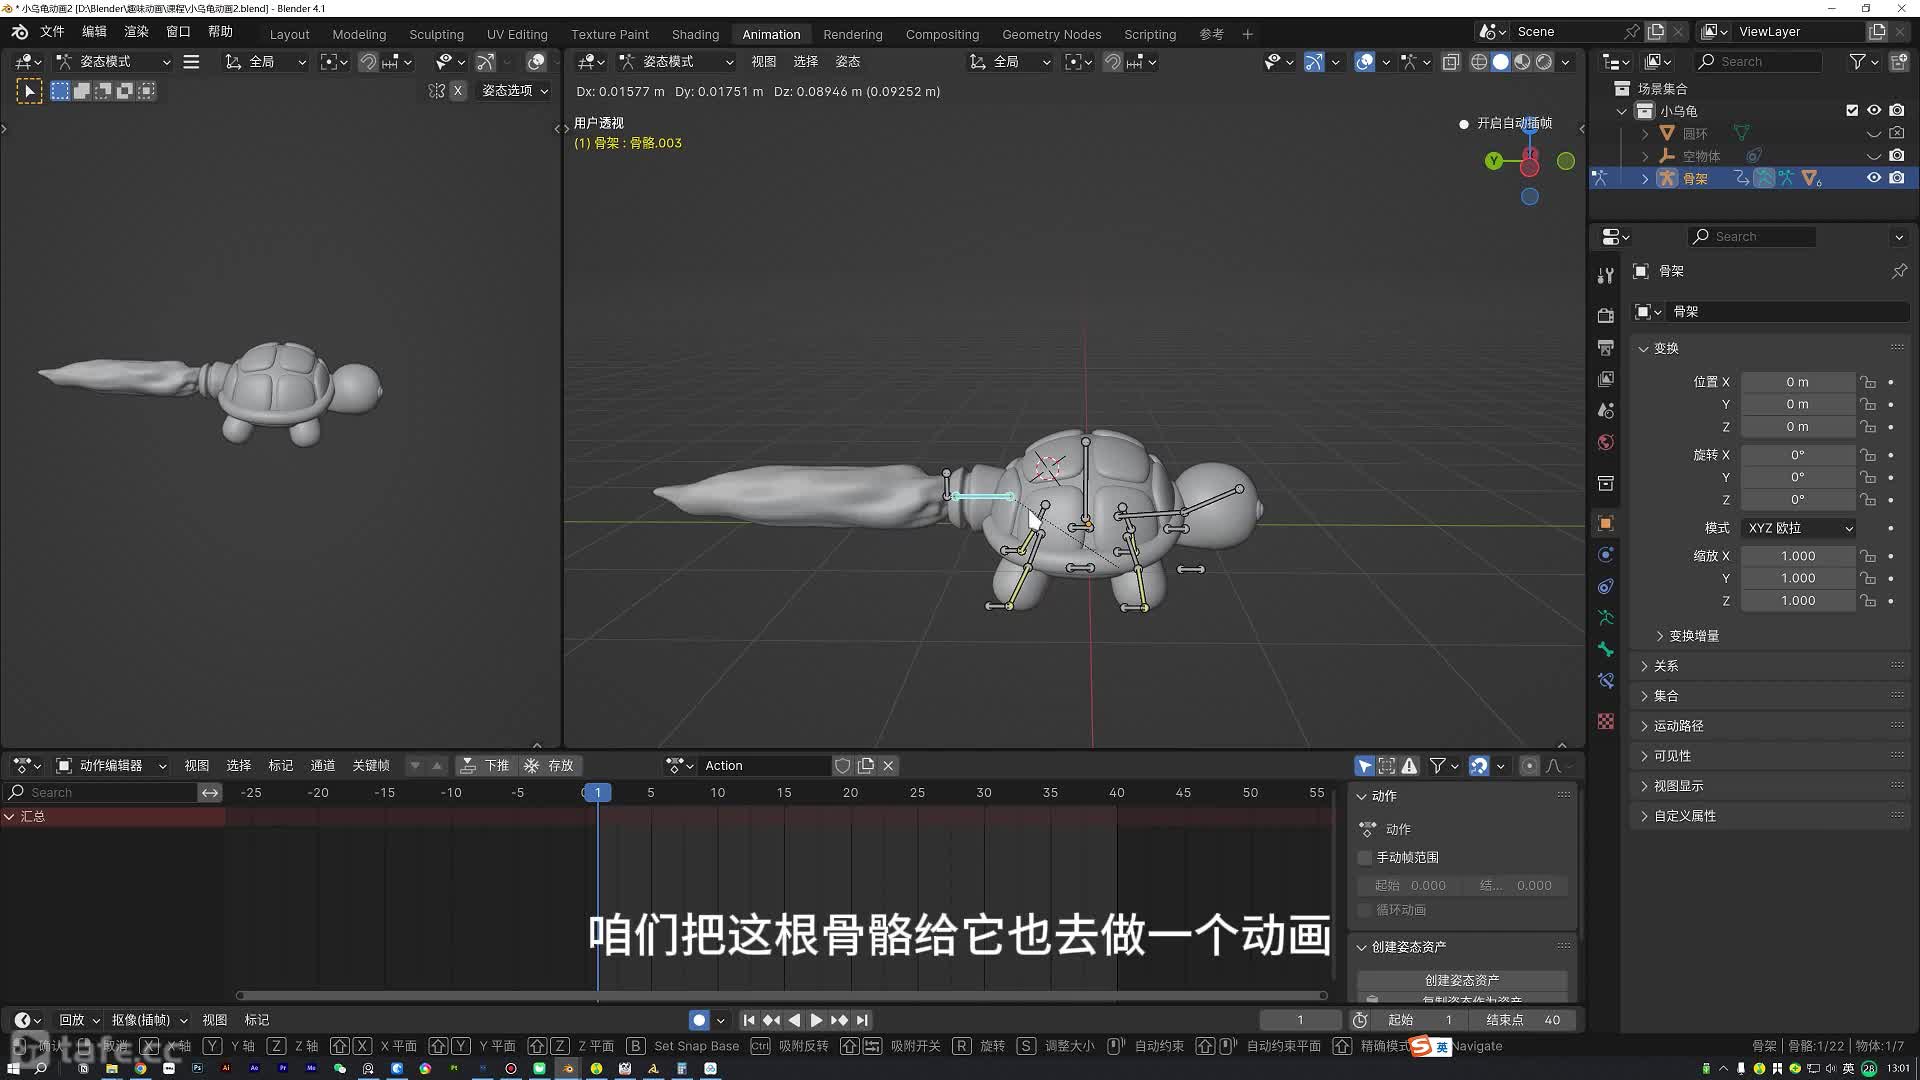Switch viewport to material preview shading
Screen dimensions: 1920x1080
tap(1522, 62)
